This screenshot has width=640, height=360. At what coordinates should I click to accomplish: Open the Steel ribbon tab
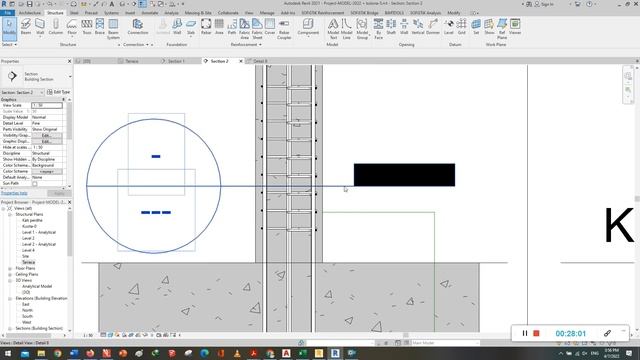74,13
